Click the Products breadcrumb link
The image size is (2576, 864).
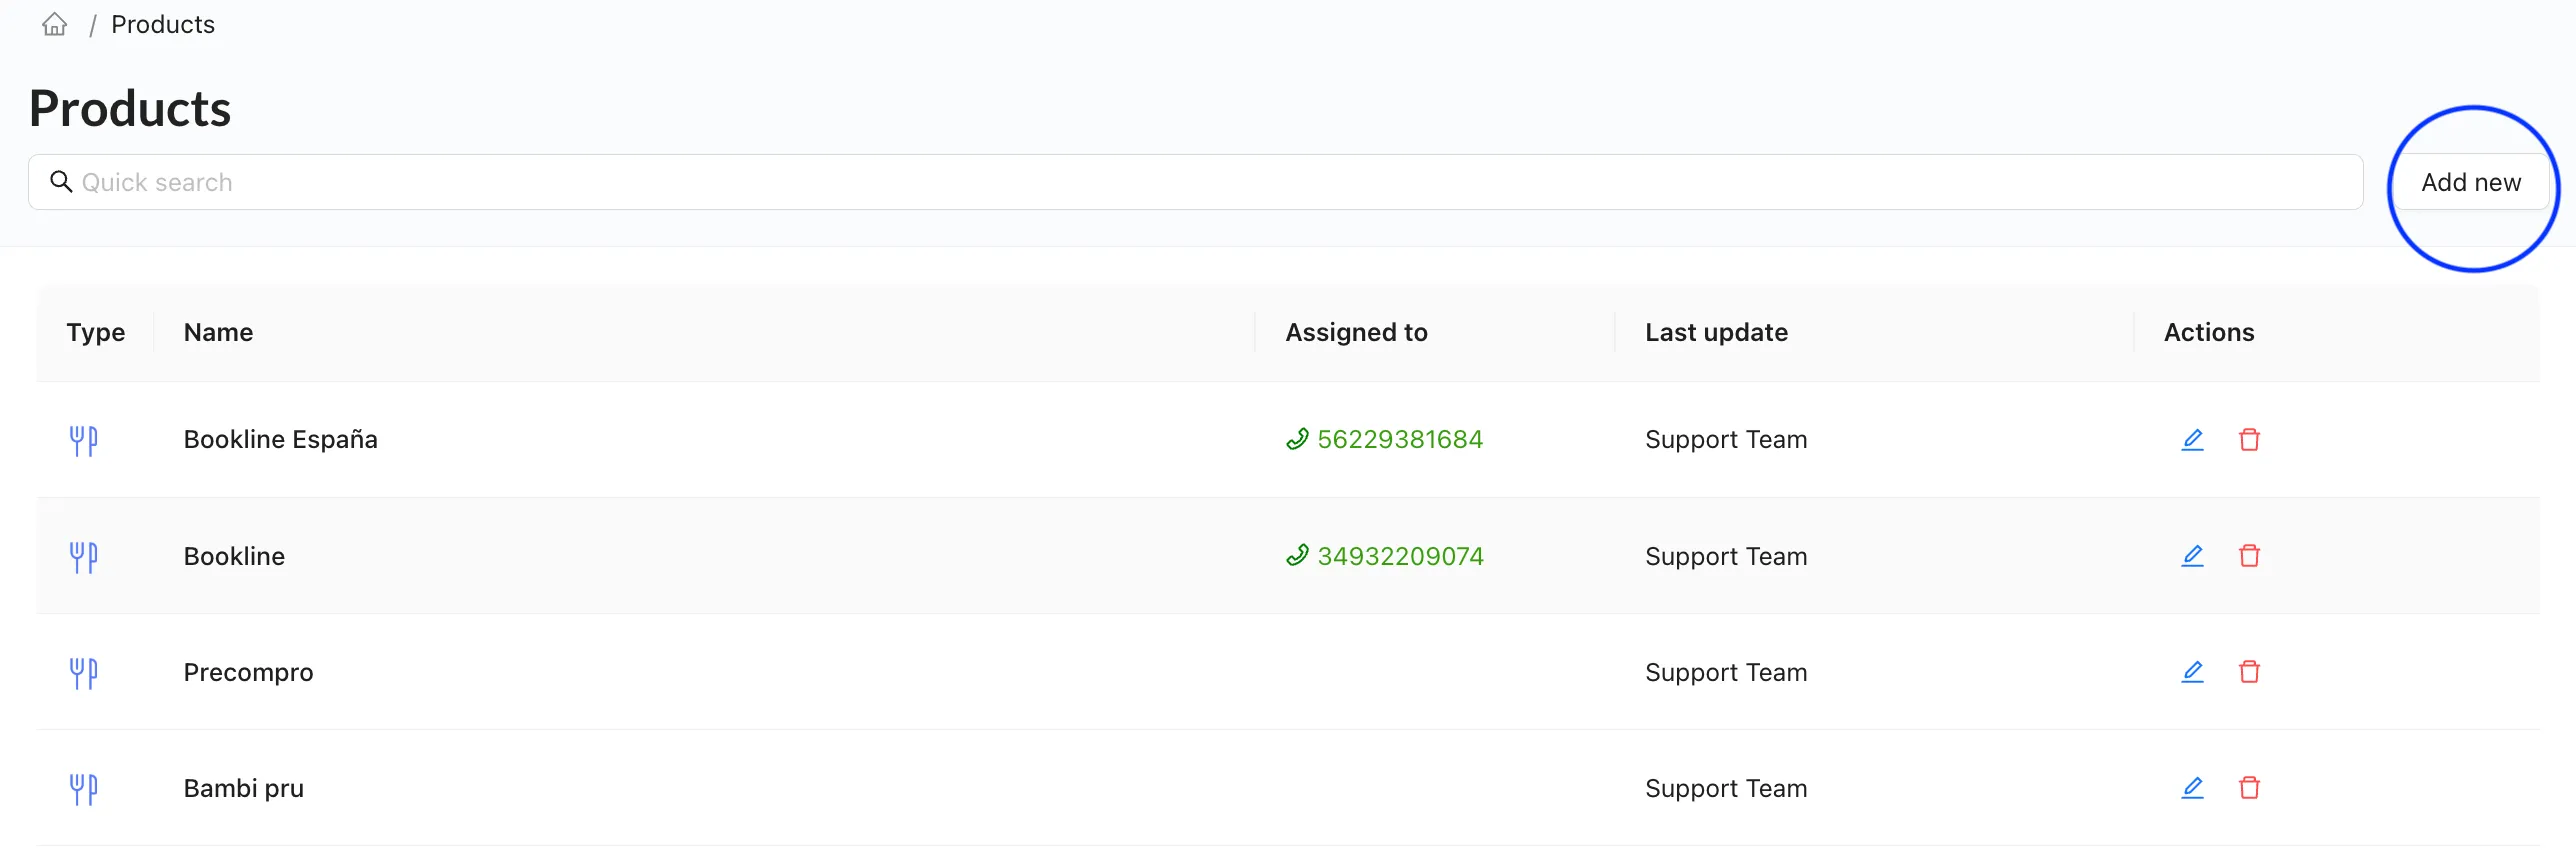tap(163, 24)
